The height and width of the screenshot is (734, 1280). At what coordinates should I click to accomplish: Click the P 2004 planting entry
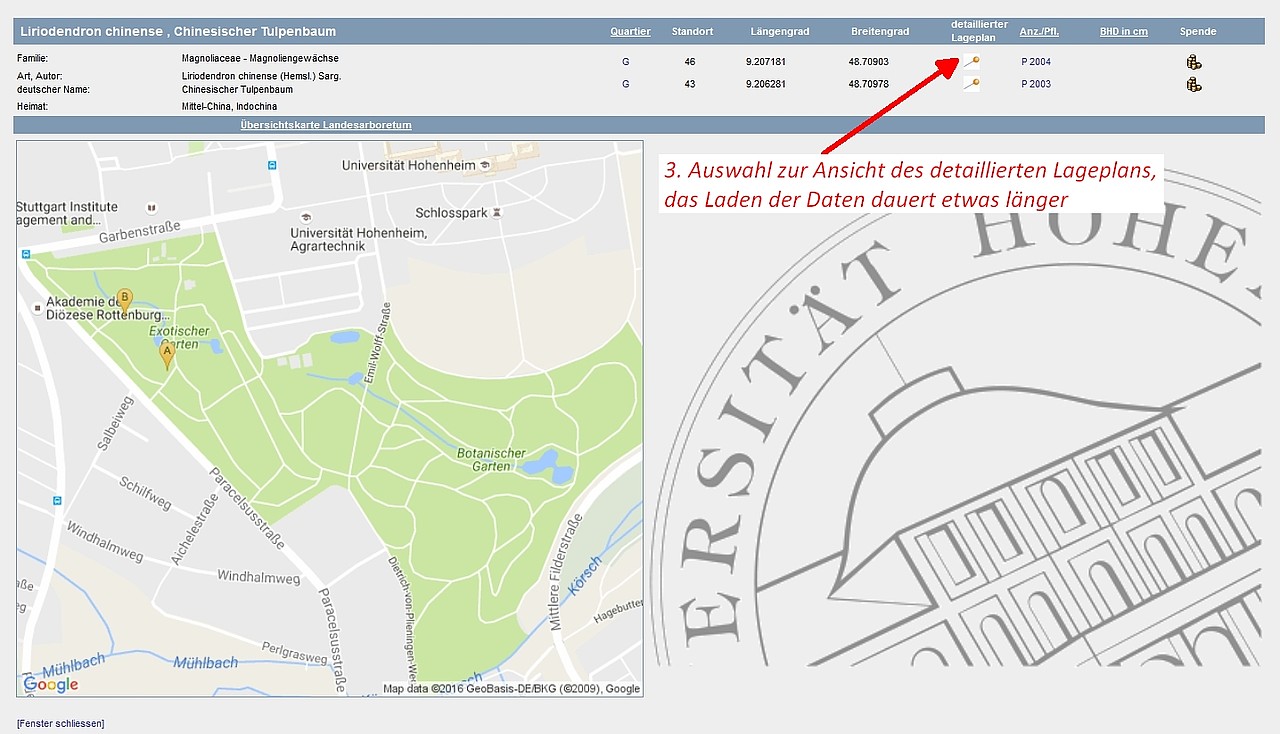[1036, 62]
